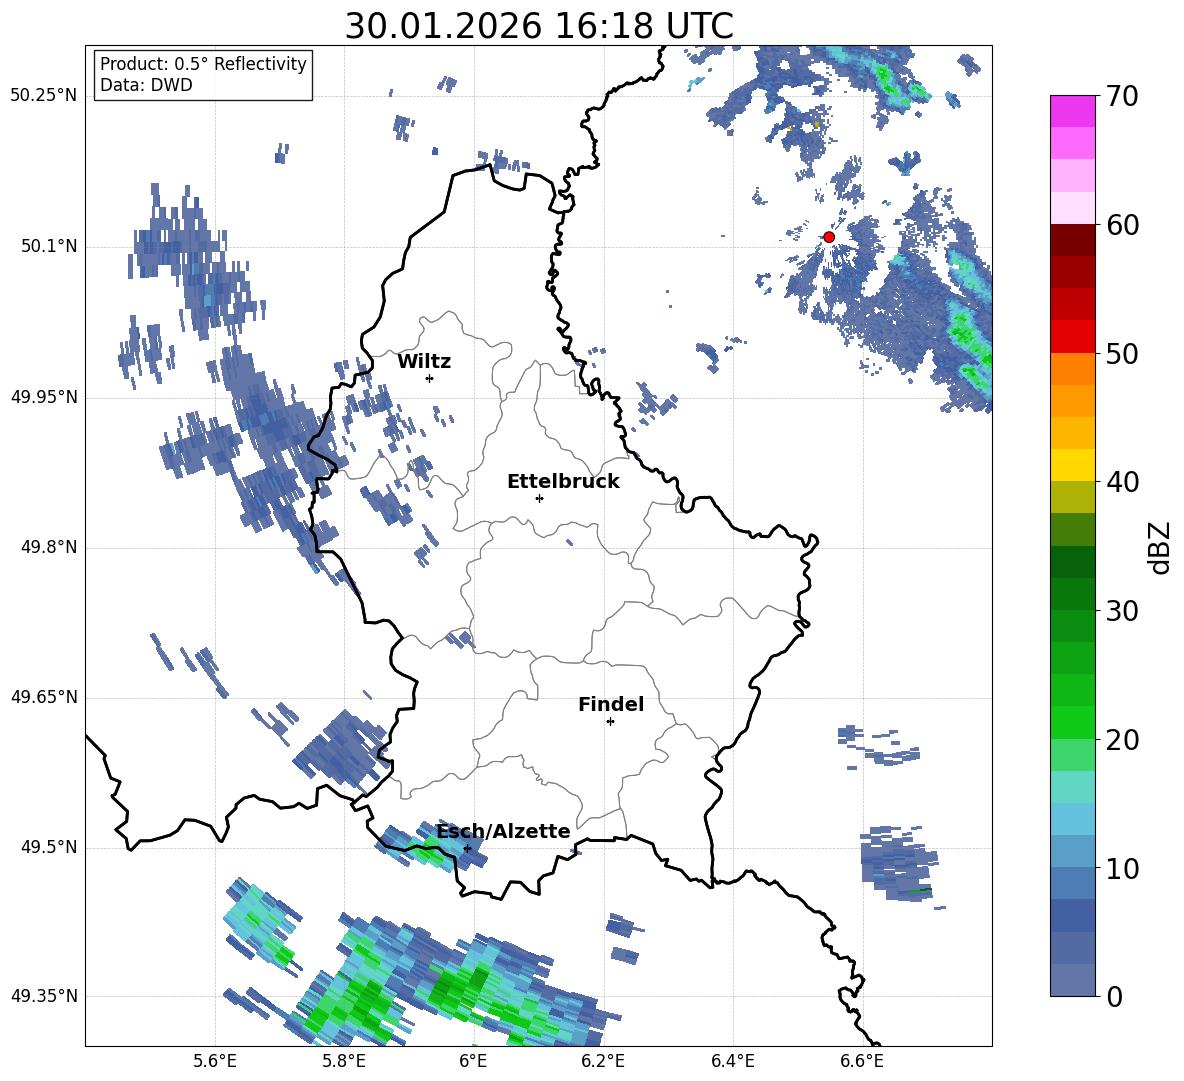Click the 49.95°N latitude tick label

(x=44, y=397)
